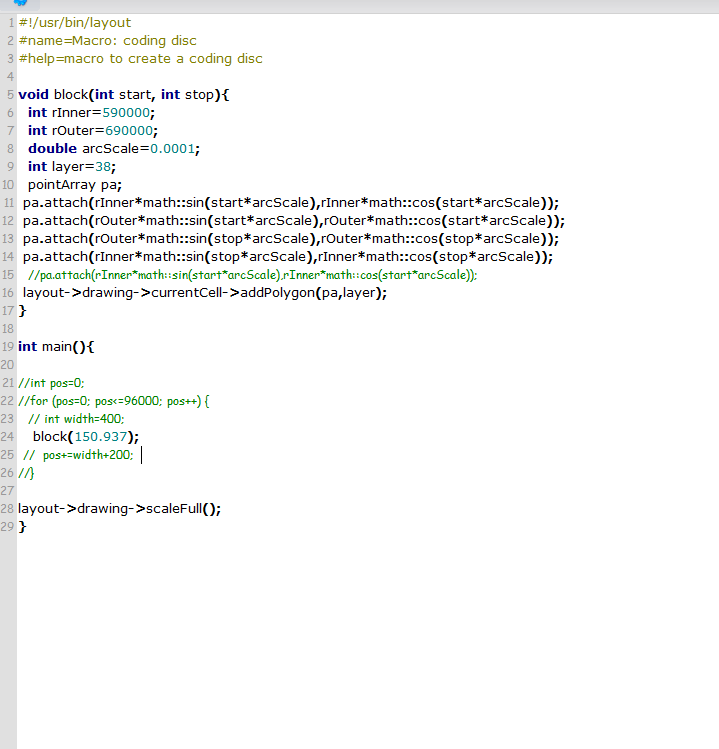Click the line 11 pa.attach rInner start statement
Screen dimensions: 719x749
pyautogui.click(x=290, y=203)
